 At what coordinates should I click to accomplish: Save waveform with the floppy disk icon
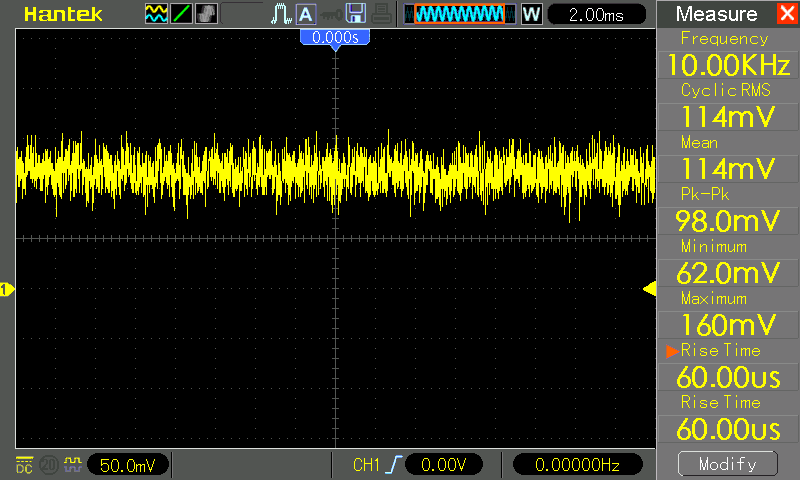pyautogui.click(x=356, y=14)
